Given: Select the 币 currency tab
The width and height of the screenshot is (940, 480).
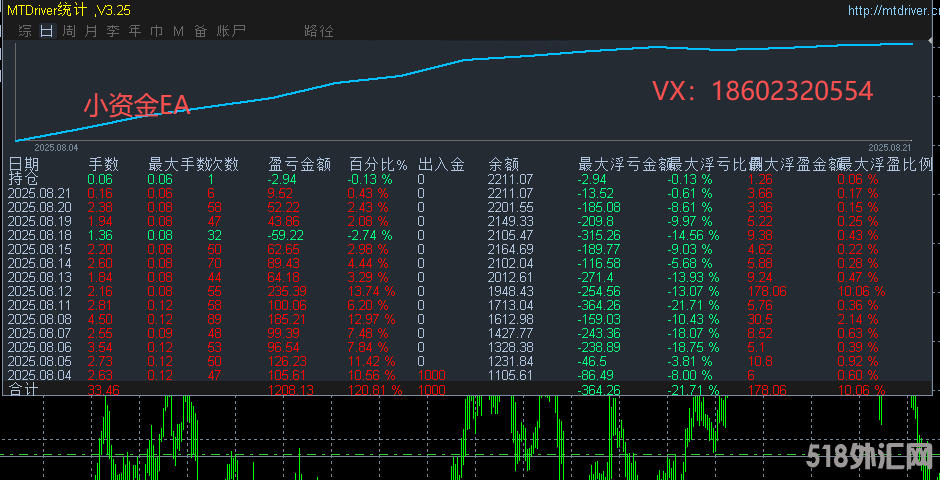Looking at the screenshot, I should tap(156, 31).
